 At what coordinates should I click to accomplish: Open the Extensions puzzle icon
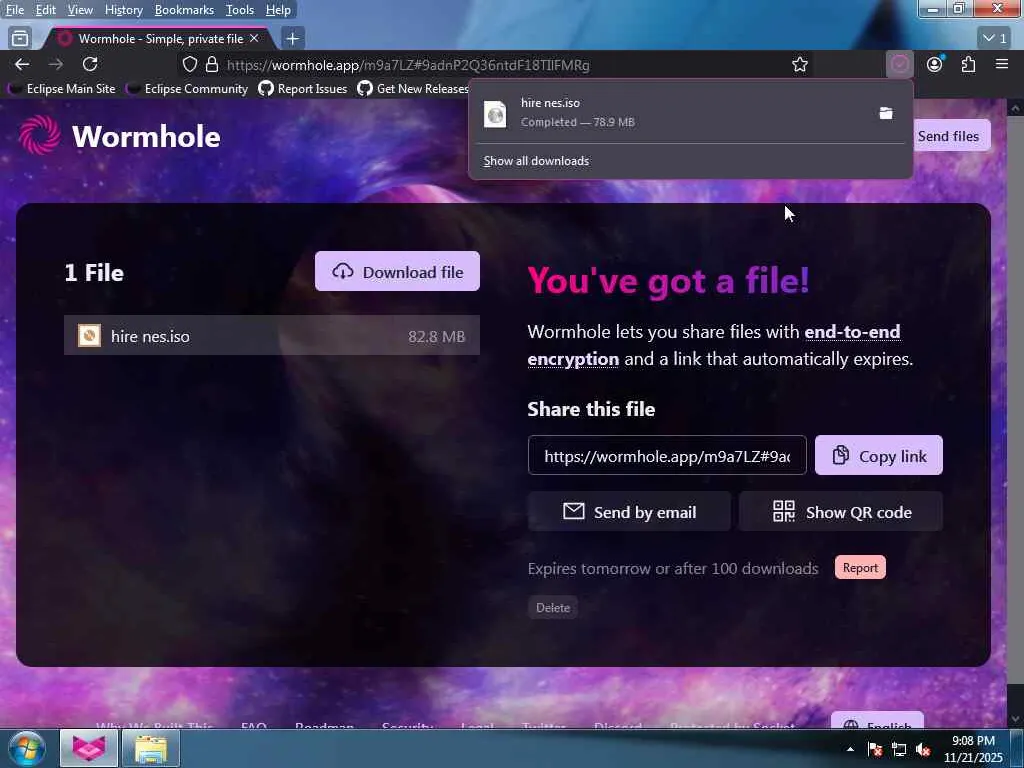click(x=968, y=64)
